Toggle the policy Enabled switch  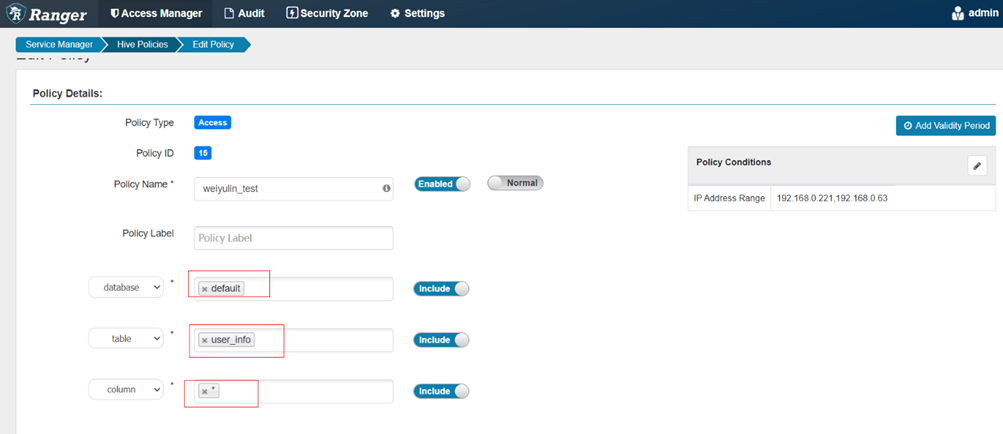[x=442, y=184]
